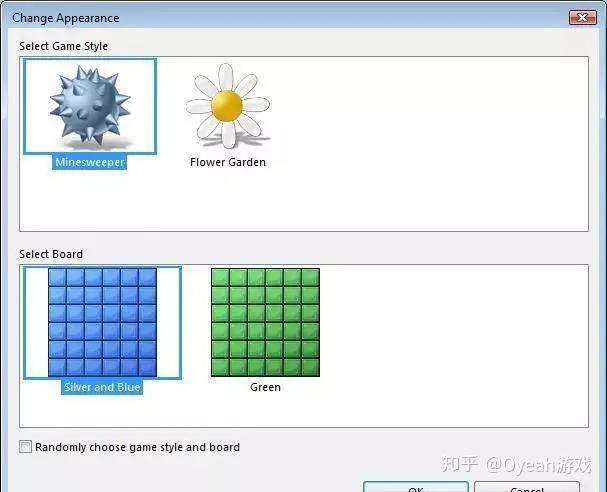Pick the Green board thumbnail
The height and width of the screenshot is (492, 607).
click(x=266, y=322)
